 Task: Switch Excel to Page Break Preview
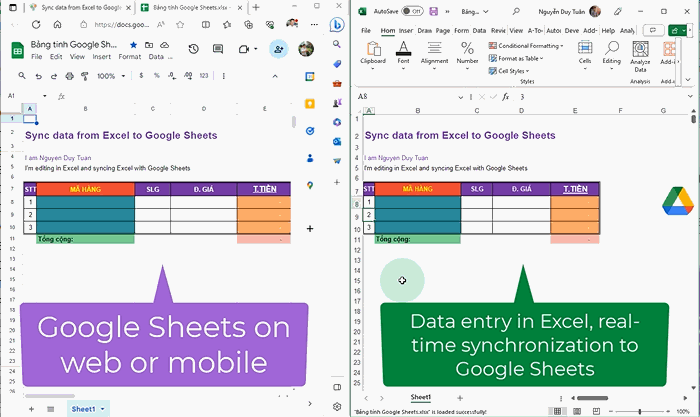pos(596,411)
